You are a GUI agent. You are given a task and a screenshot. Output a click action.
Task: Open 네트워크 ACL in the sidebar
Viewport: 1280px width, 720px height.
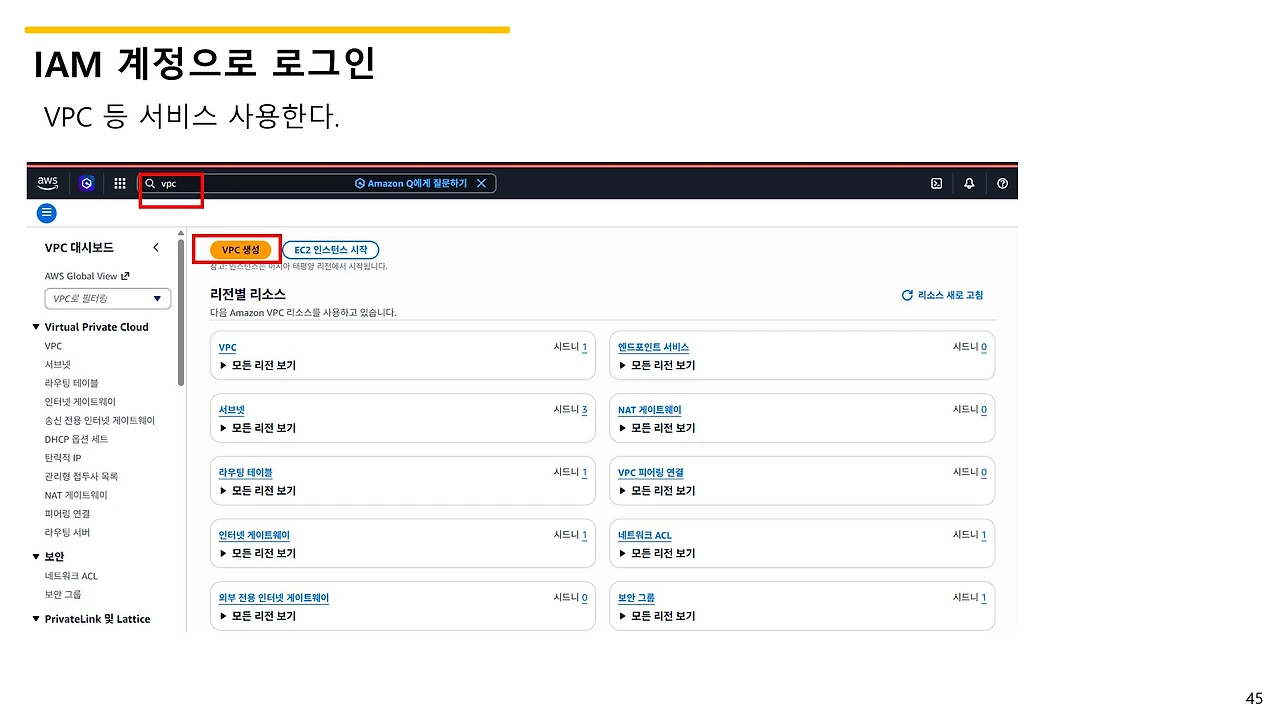tap(71, 576)
